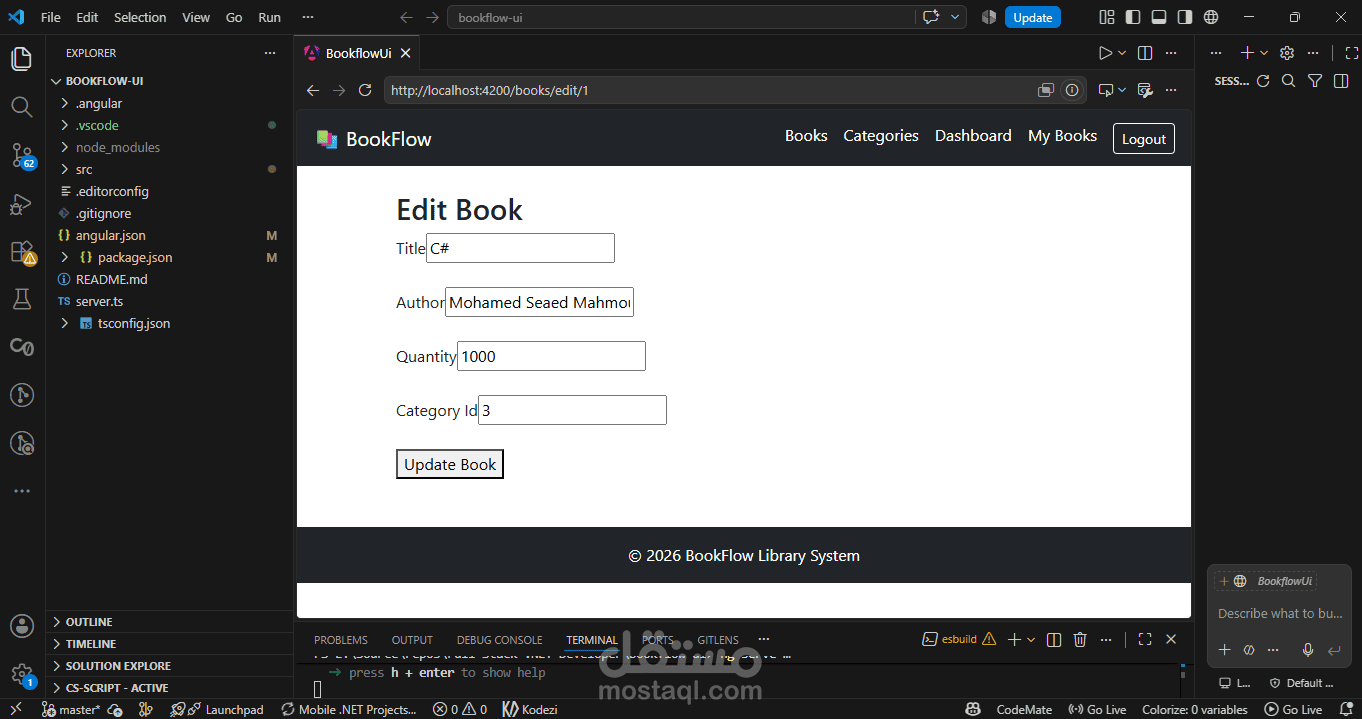Open new terminal profile dropdown arrow
The height and width of the screenshot is (719, 1362).
(1031, 639)
